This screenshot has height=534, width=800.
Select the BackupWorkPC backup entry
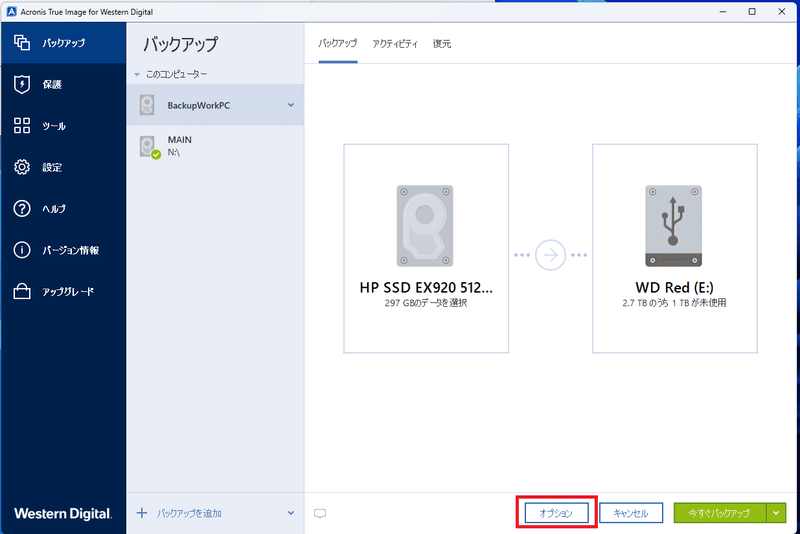click(215, 105)
